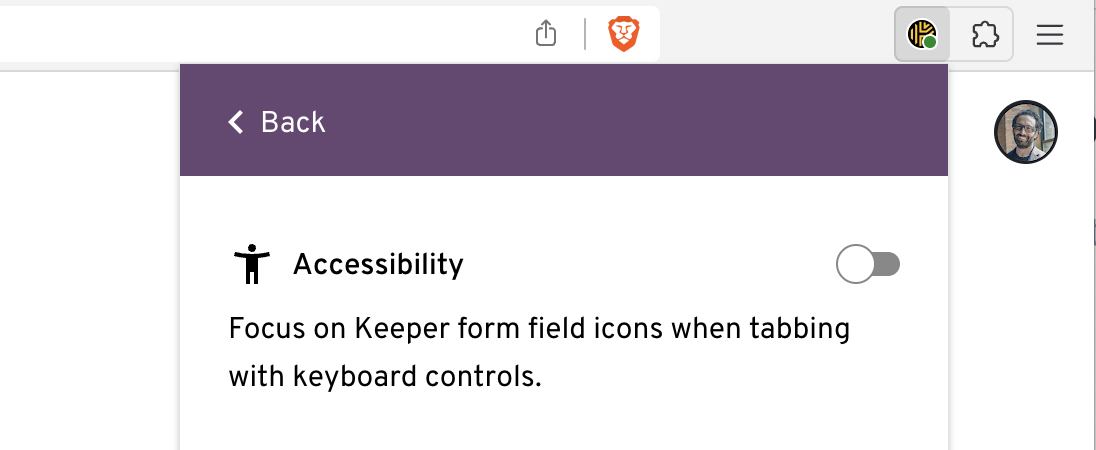Click the gray track of the Accessibility toggle
This screenshot has height=450, width=1096.
(x=888, y=264)
